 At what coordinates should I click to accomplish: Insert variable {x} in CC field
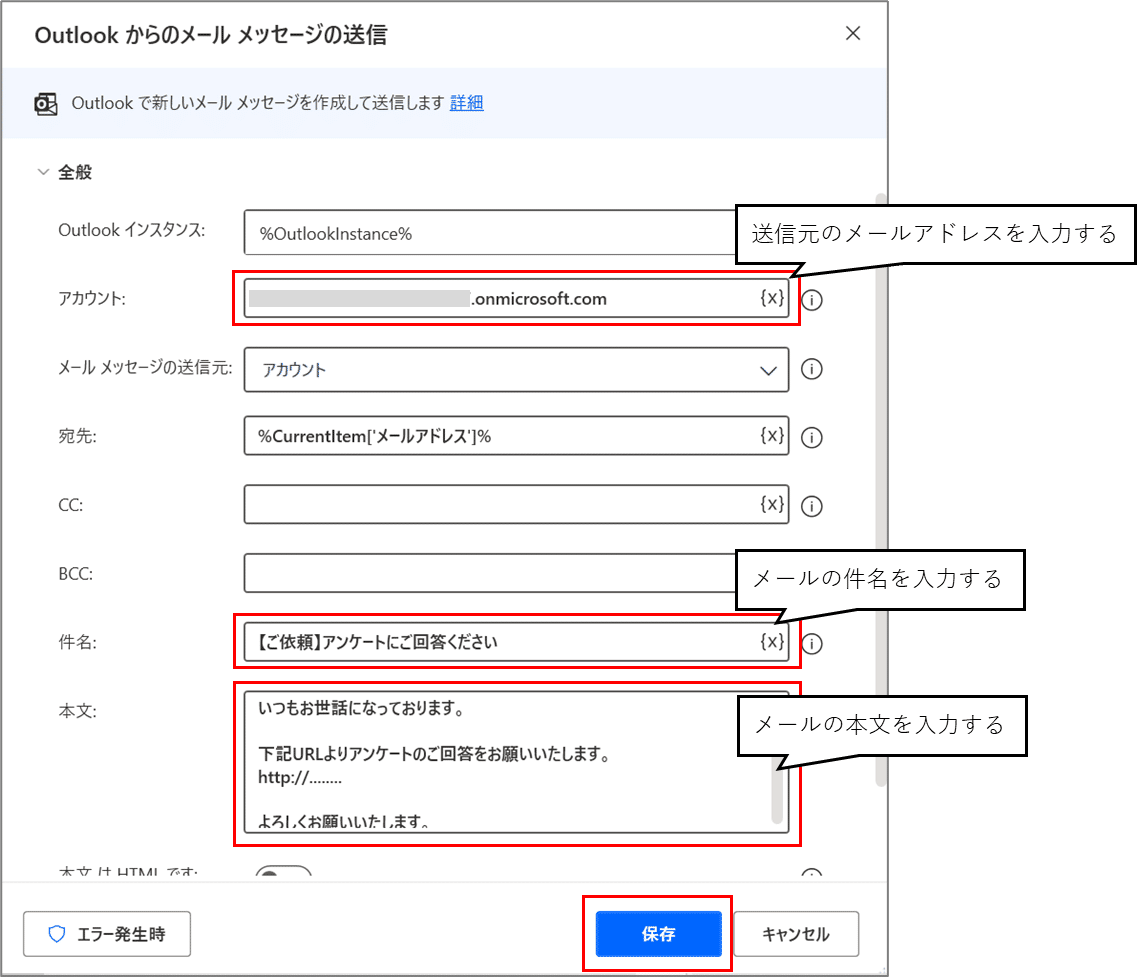coord(772,504)
